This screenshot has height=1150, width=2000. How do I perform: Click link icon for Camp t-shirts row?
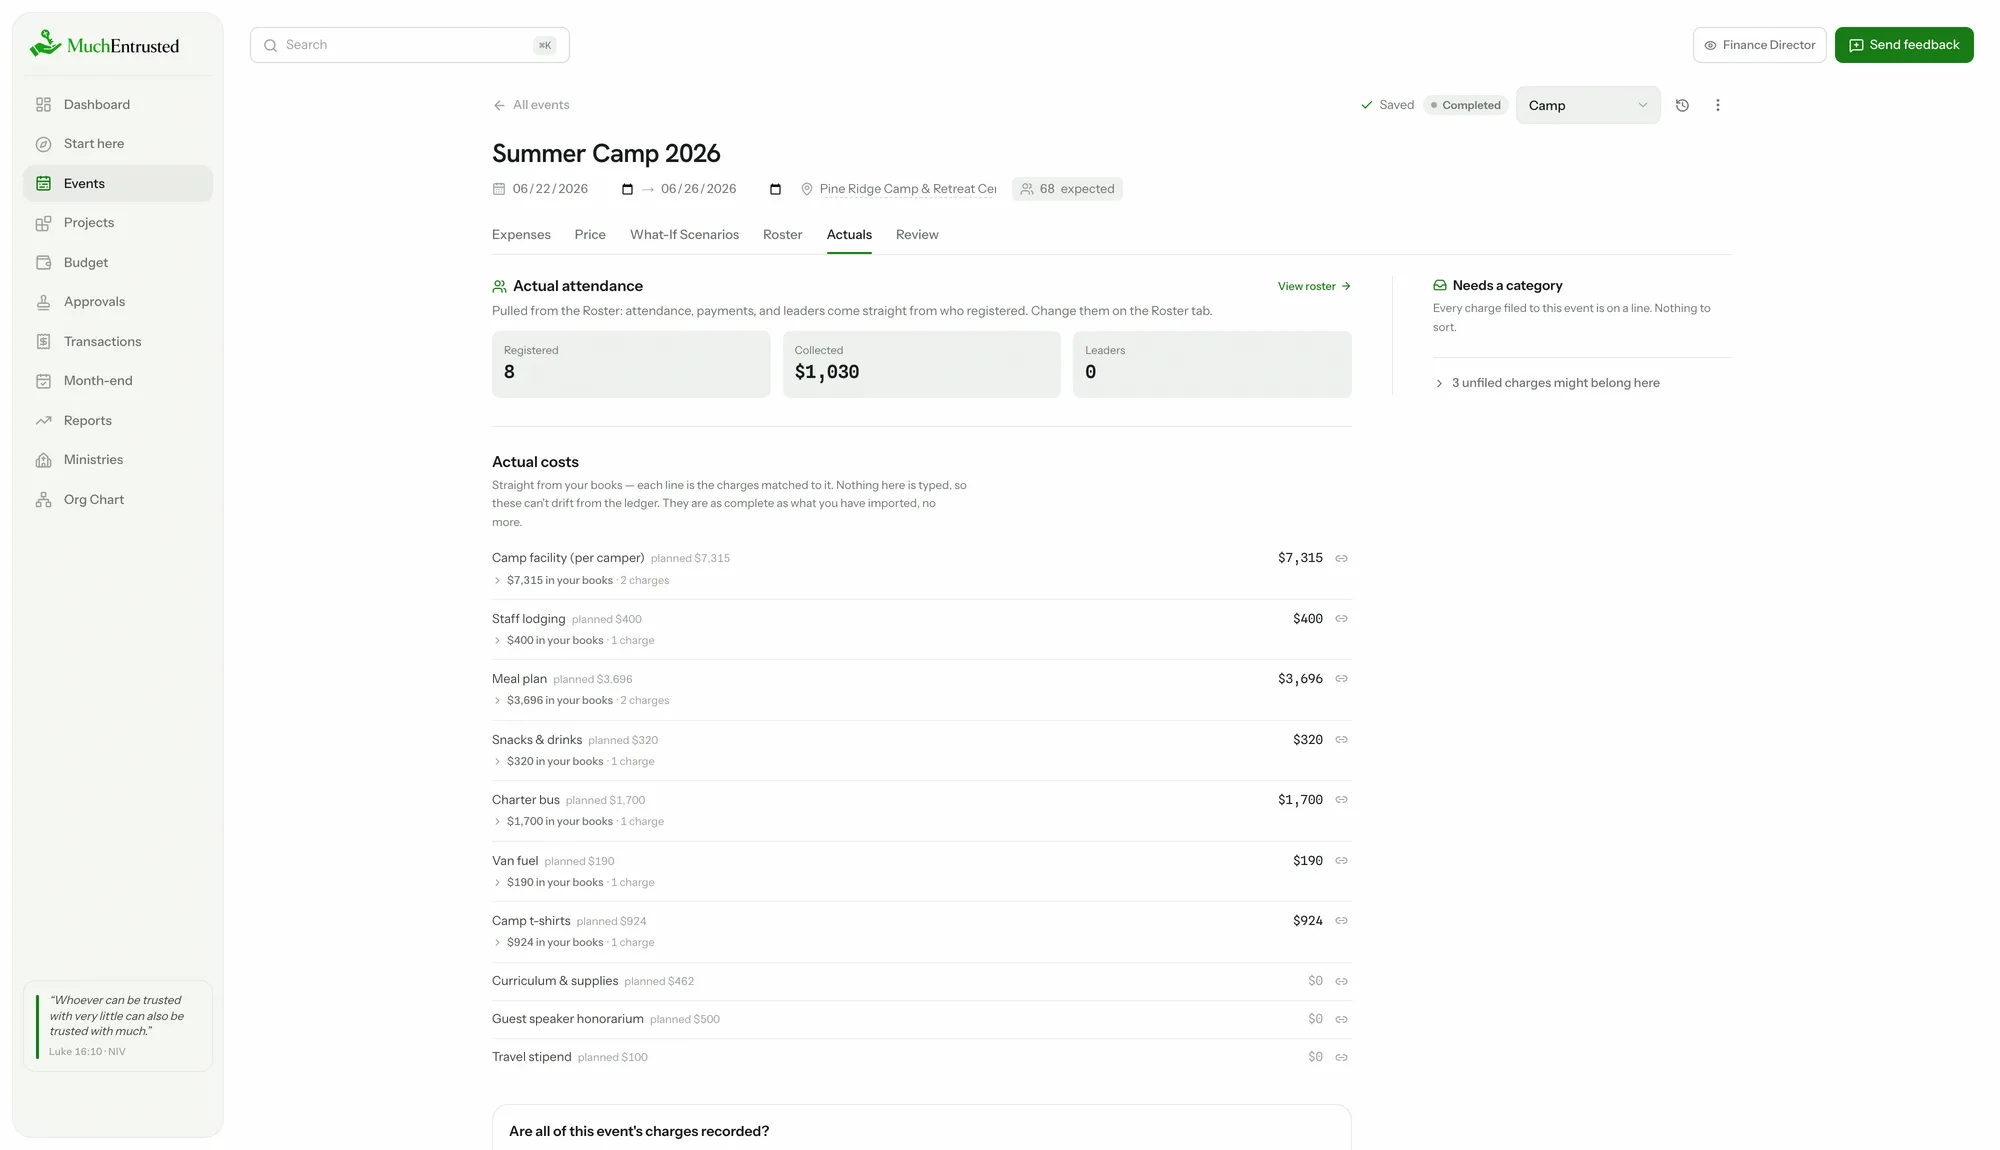[x=1341, y=921]
